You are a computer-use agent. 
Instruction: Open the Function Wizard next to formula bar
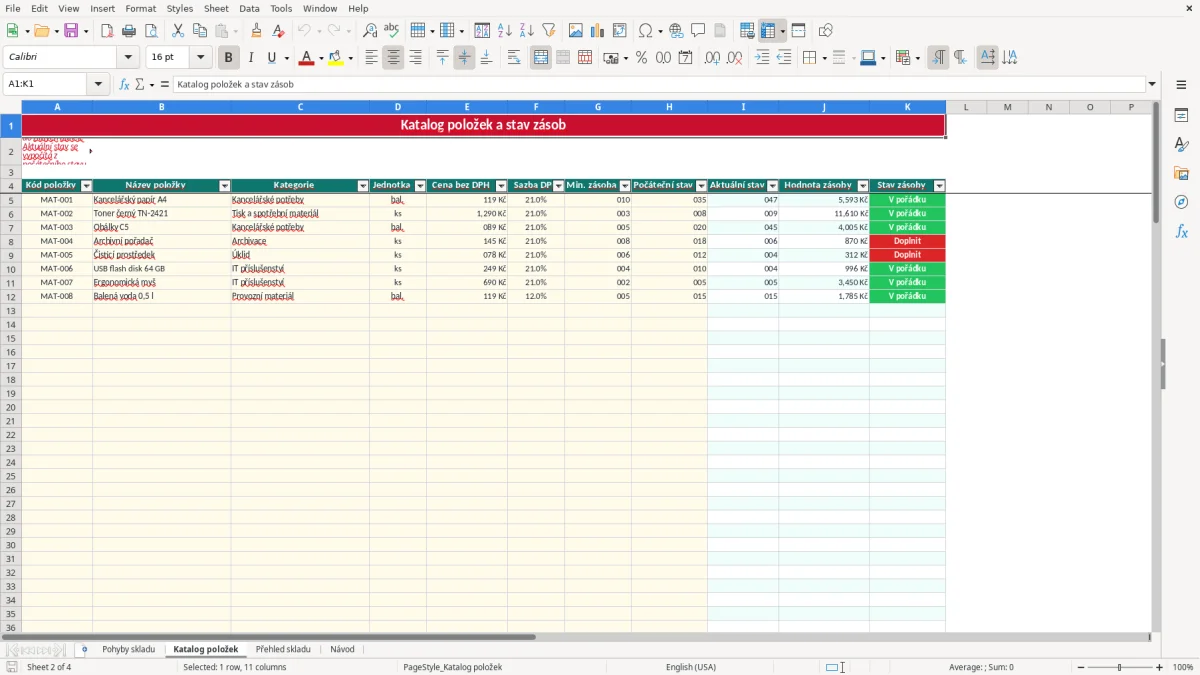(124, 84)
